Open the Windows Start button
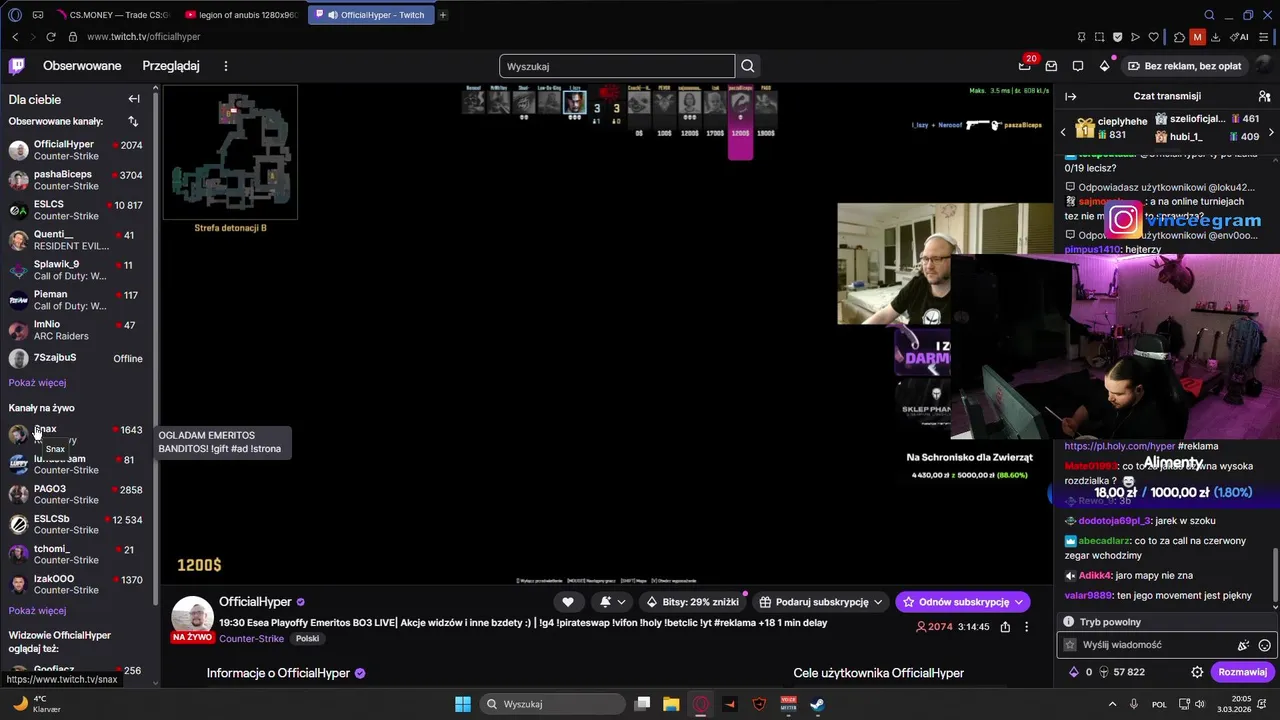1280x720 pixels. (x=463, y=704)
